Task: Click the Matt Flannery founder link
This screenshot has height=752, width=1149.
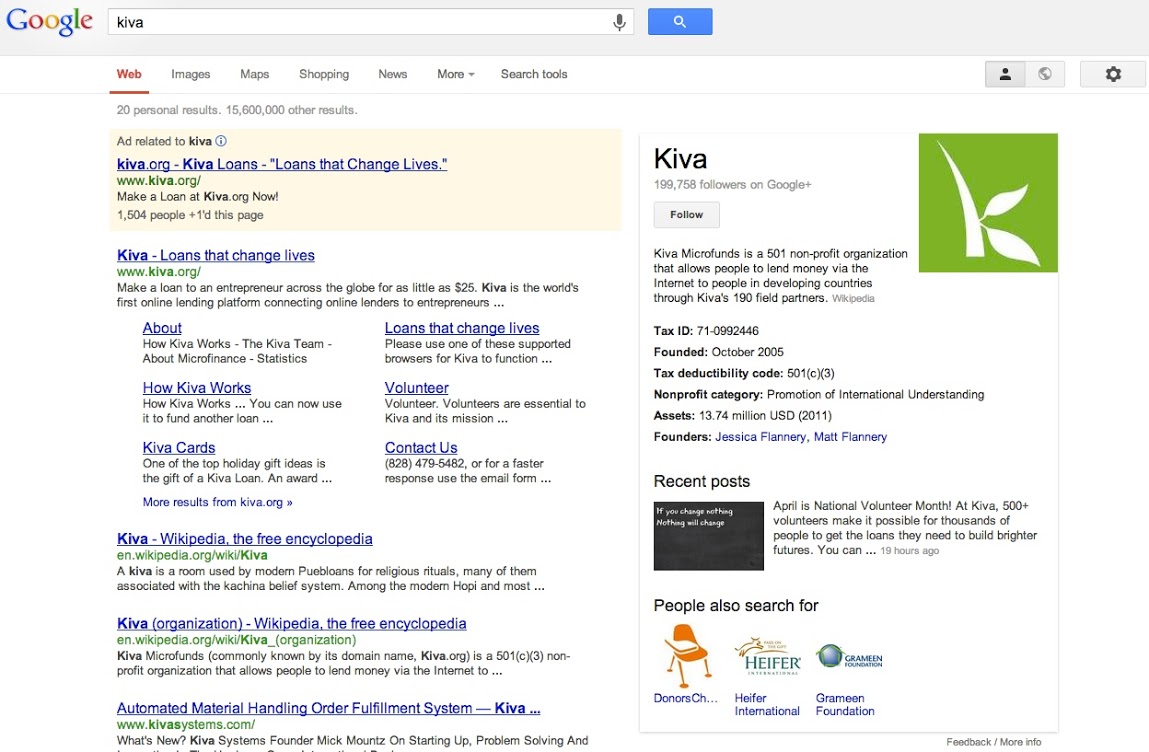Action: tap(850, 437)
